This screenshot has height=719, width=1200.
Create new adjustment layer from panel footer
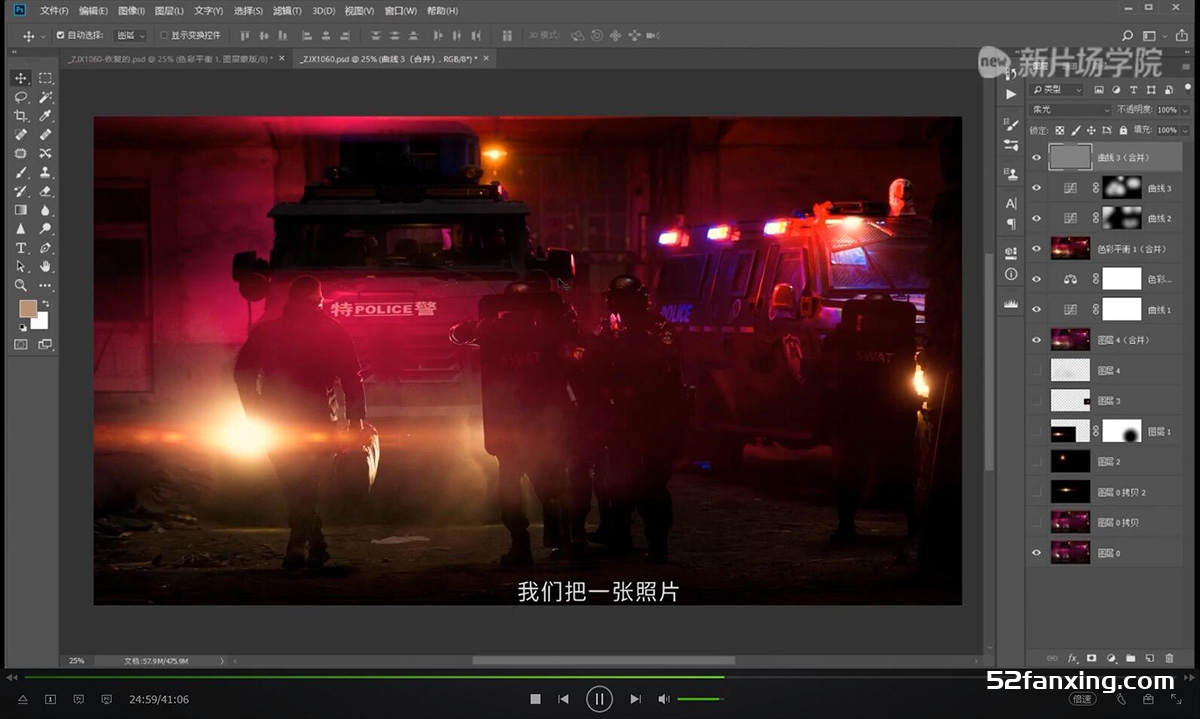pyautogui.click(x=1111, y=658)
